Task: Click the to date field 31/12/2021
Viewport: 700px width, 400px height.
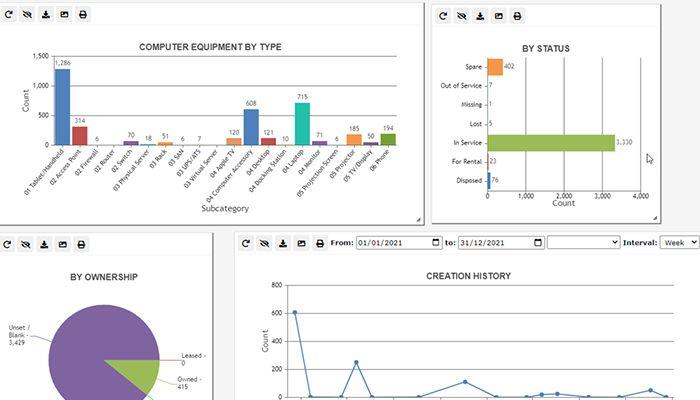Action: pos(501,242)
